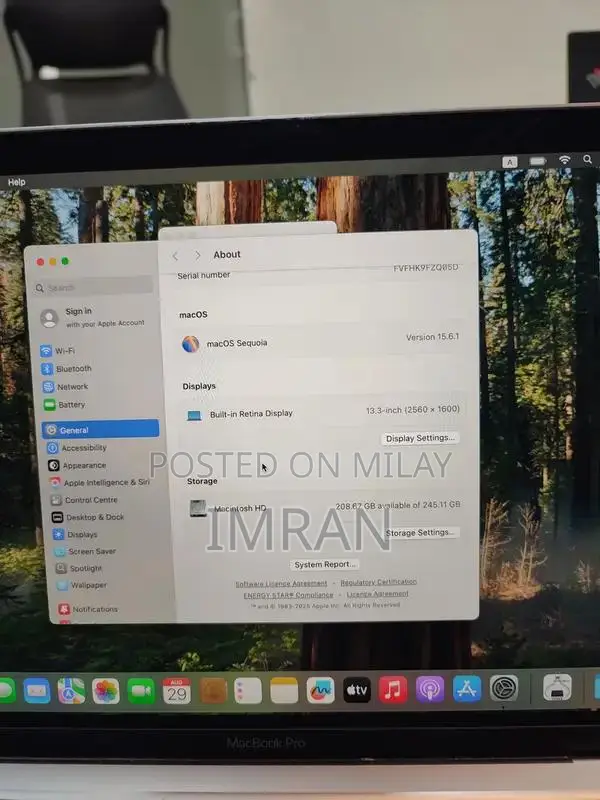The image size is (600, 800).
Task: Open the App Store from the Dock
Action: 467,688
